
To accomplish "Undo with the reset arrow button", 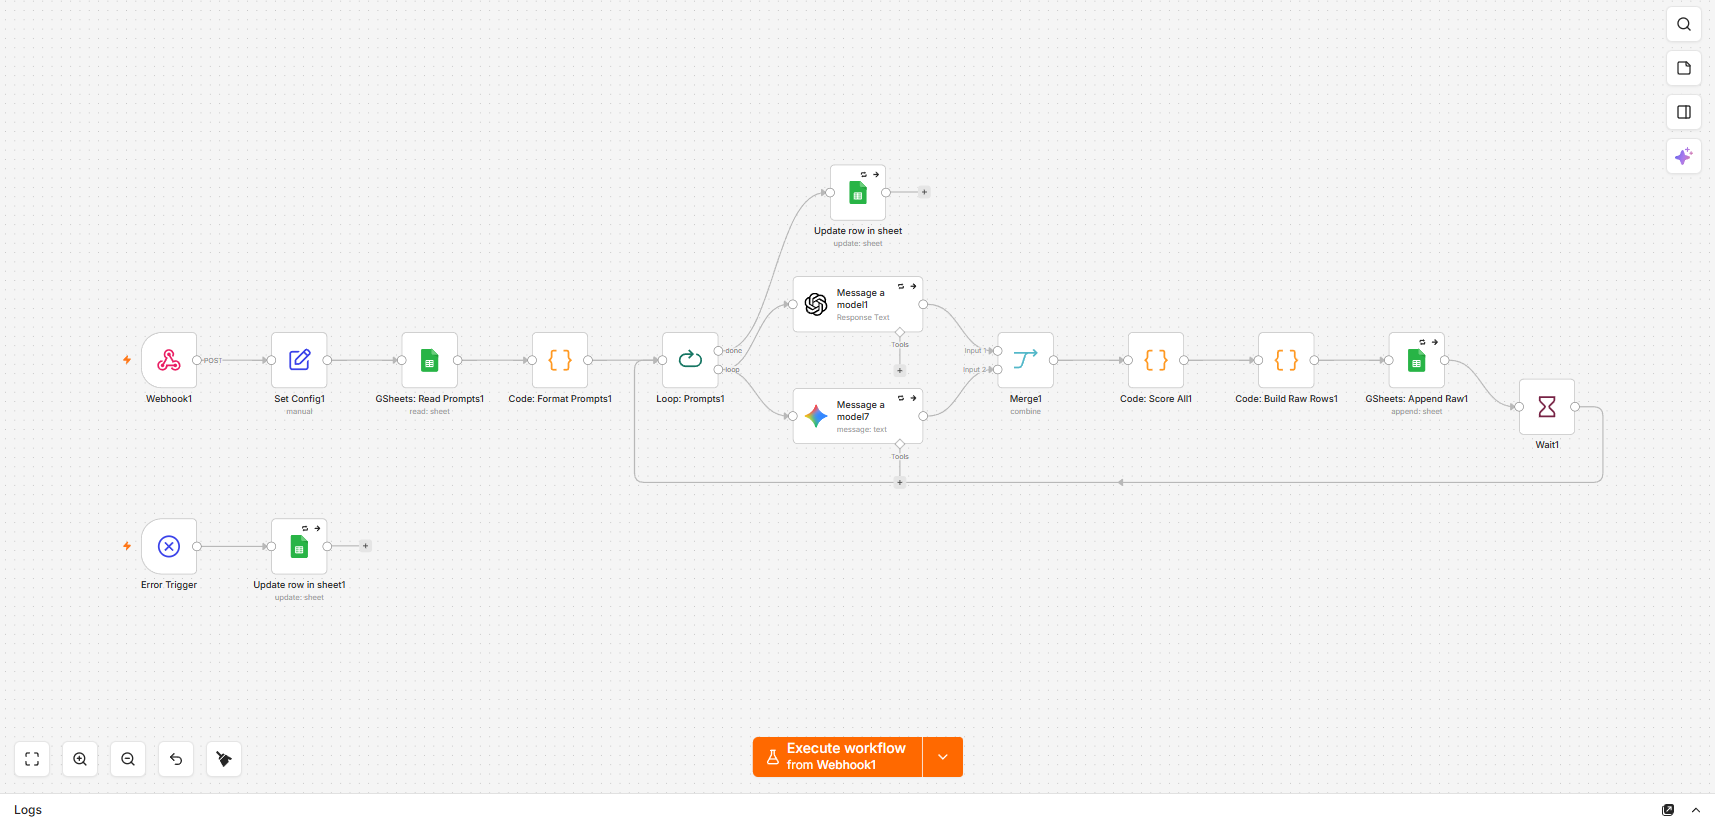I will (x=176, y=759).
